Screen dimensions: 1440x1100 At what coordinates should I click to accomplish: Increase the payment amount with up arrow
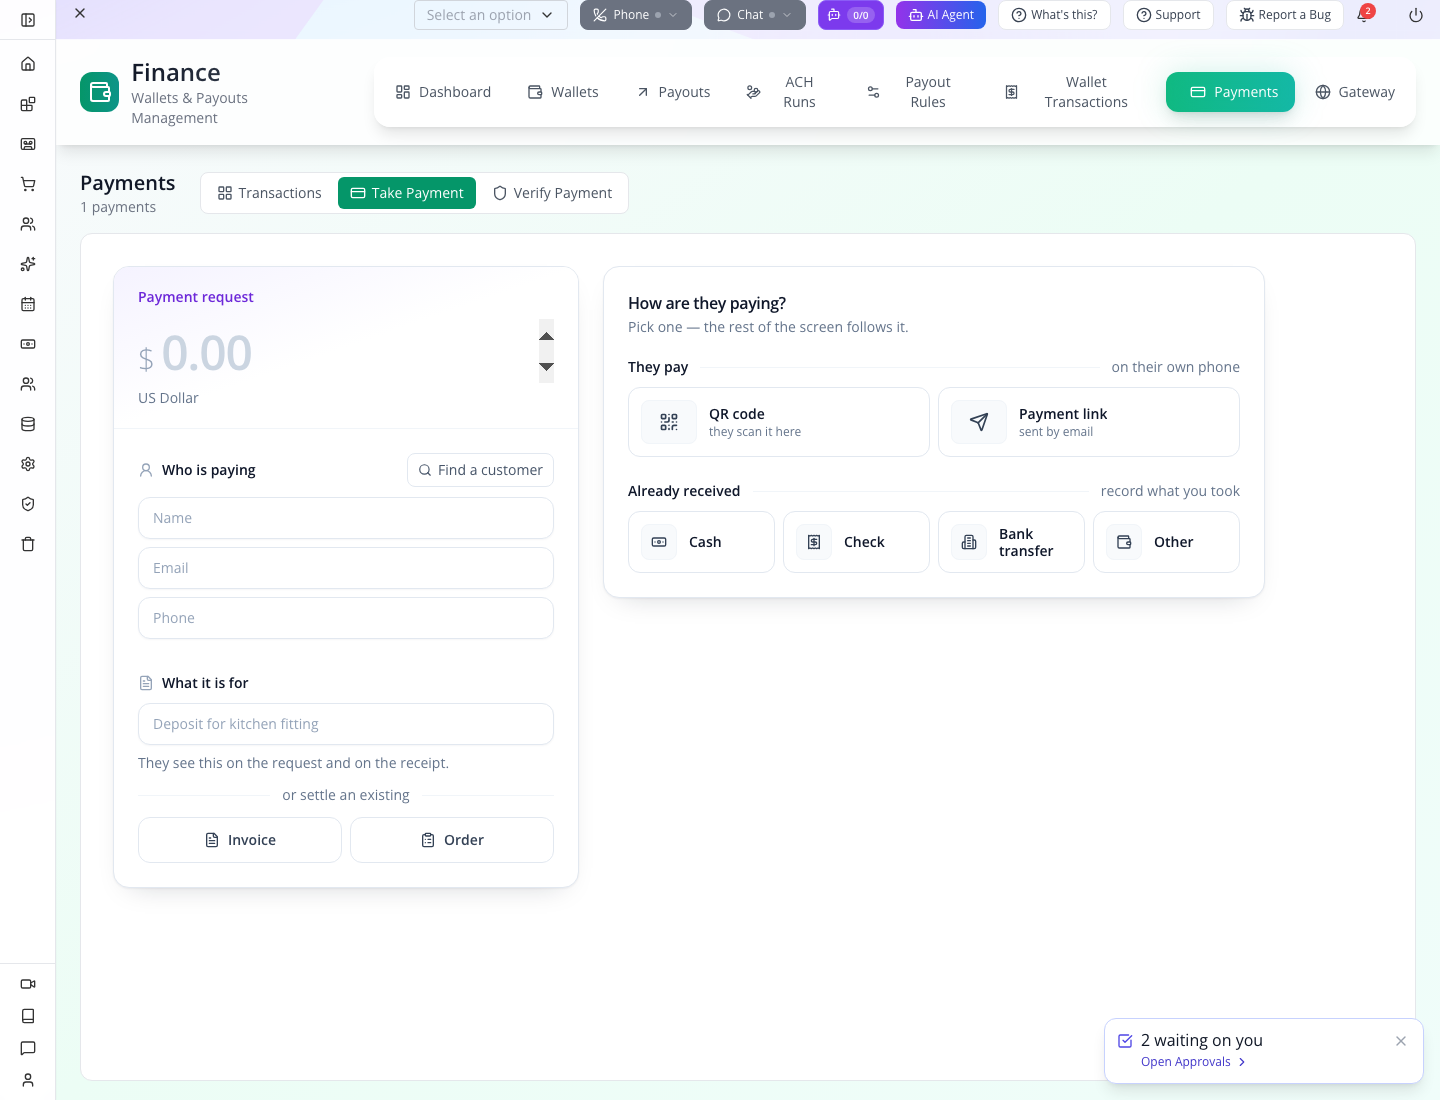tap(546, 336)
